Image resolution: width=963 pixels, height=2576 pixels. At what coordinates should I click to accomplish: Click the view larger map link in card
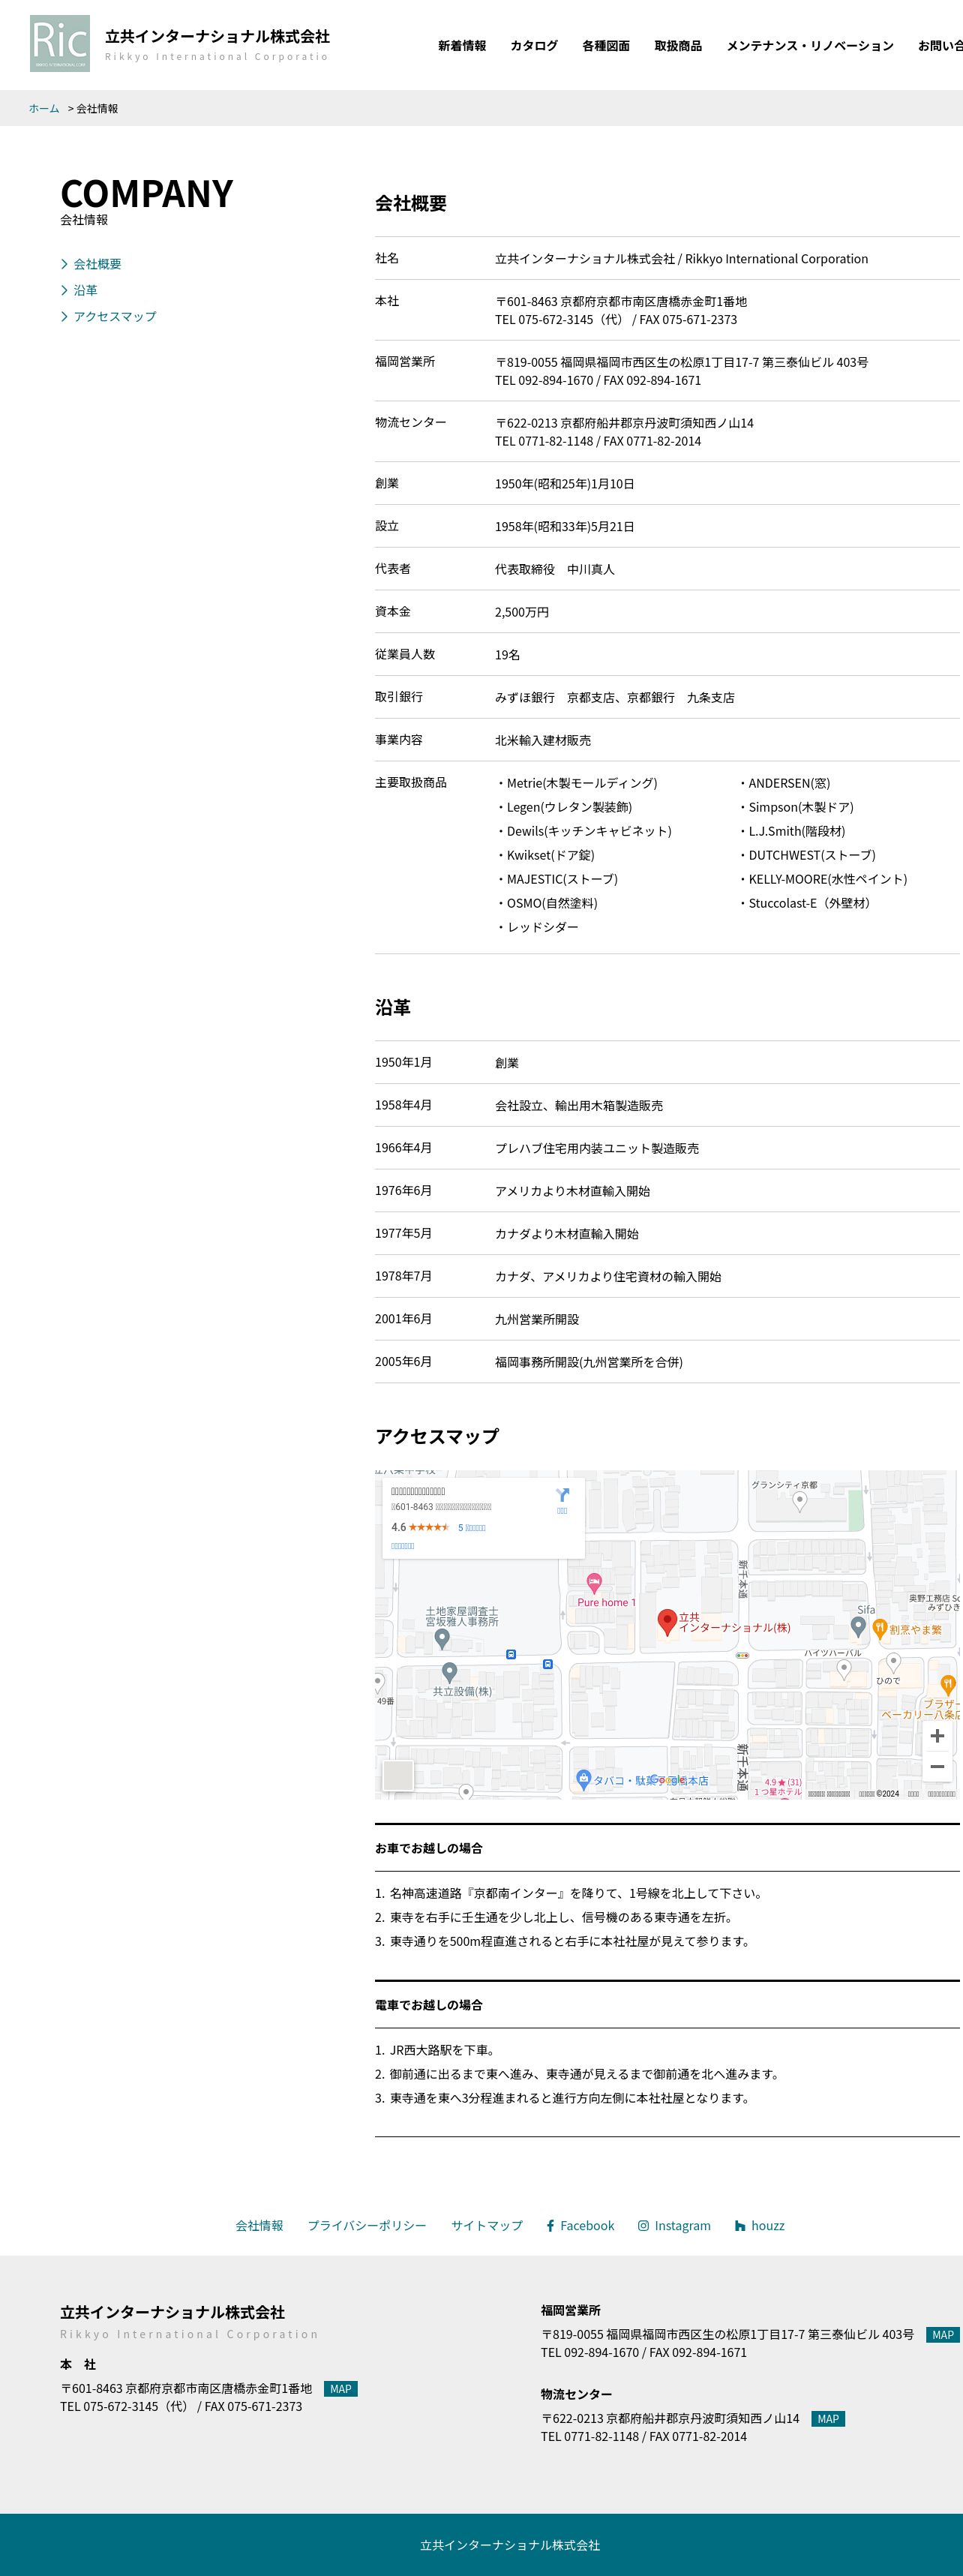click(x=402, y=1546)
